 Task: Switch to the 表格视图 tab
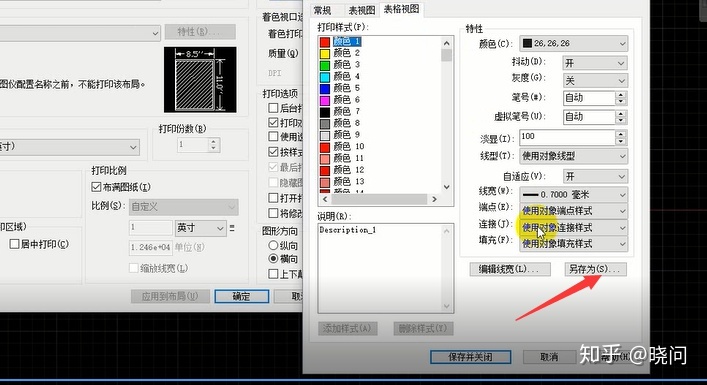[401, 9]
